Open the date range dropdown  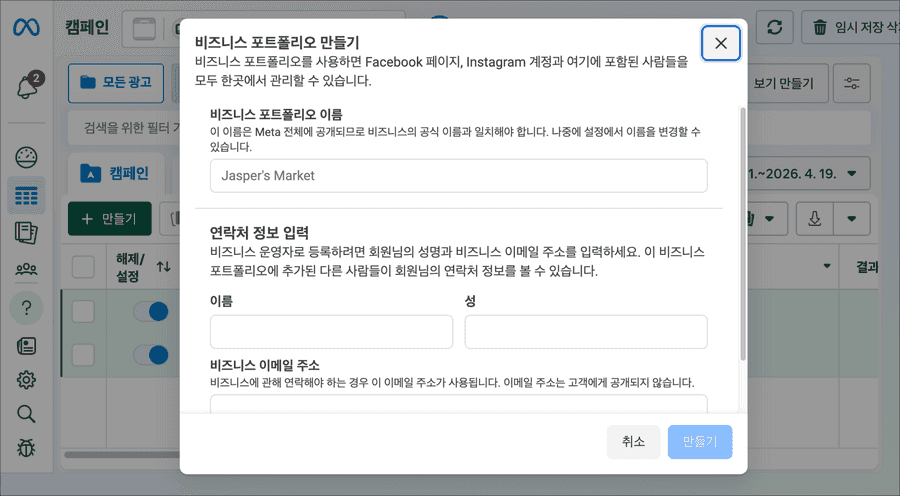(x=808, y=173)
